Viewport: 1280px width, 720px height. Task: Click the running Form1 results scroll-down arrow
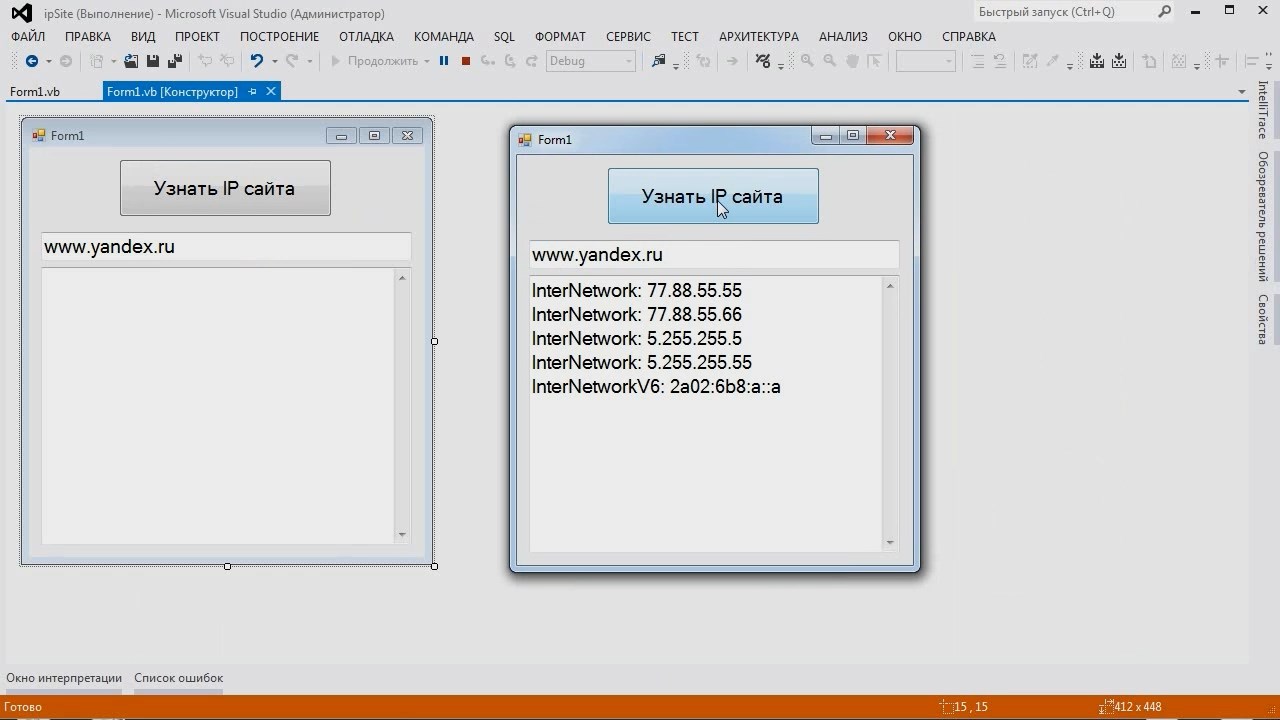pos(890,543)
